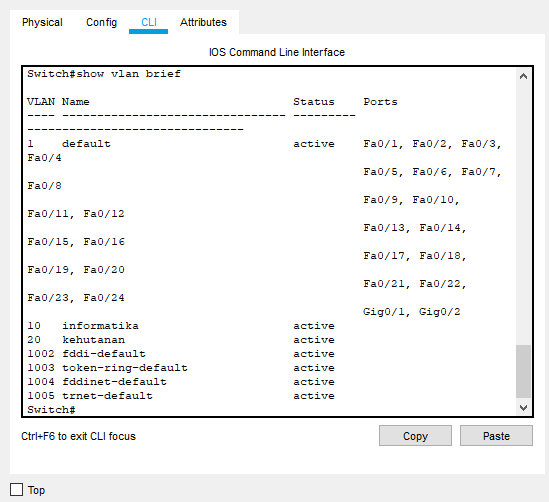
Task: Click the CLI scrollbar up arrow
Action: pos(523,76)
